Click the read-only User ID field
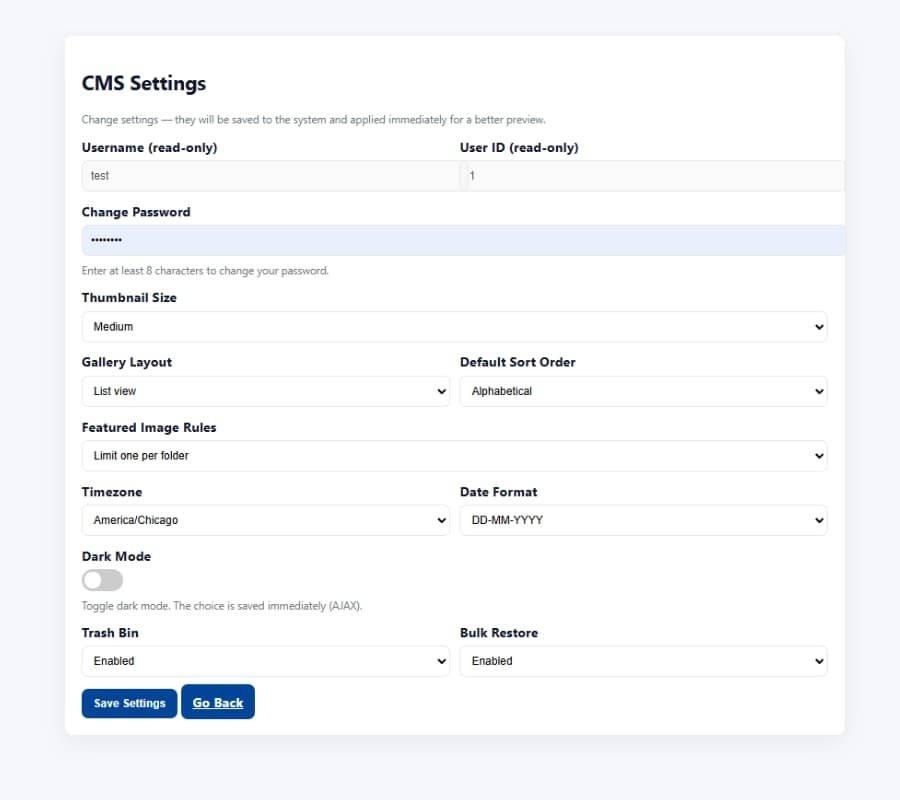 click(x=652, y=176)
